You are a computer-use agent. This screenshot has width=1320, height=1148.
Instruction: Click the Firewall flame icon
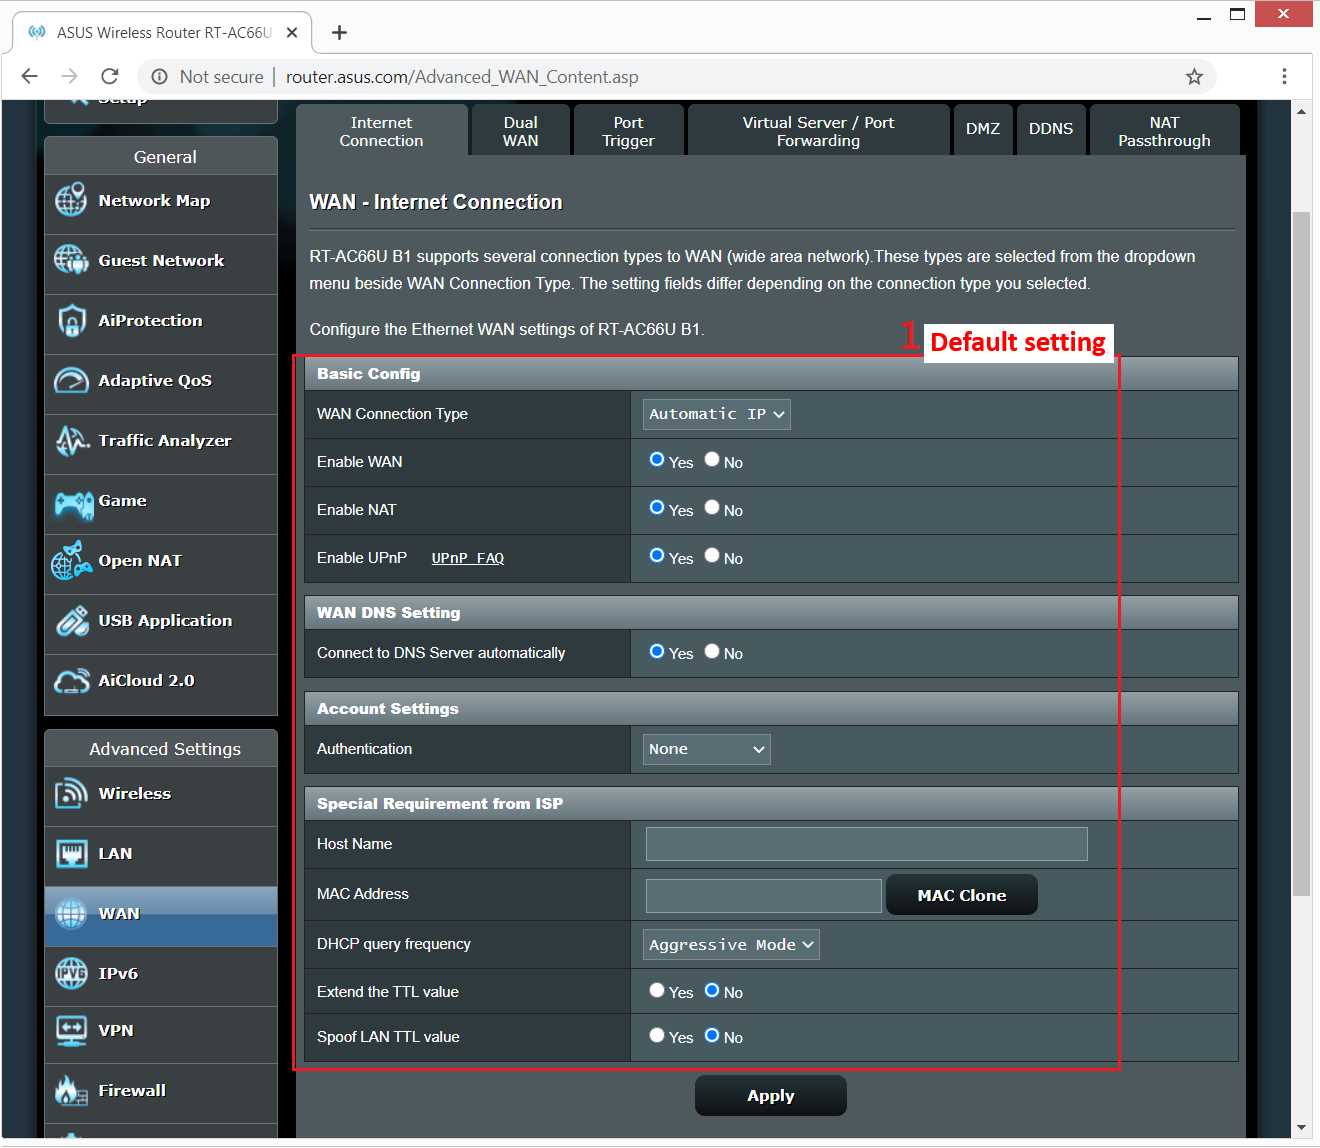point(71,1090)
